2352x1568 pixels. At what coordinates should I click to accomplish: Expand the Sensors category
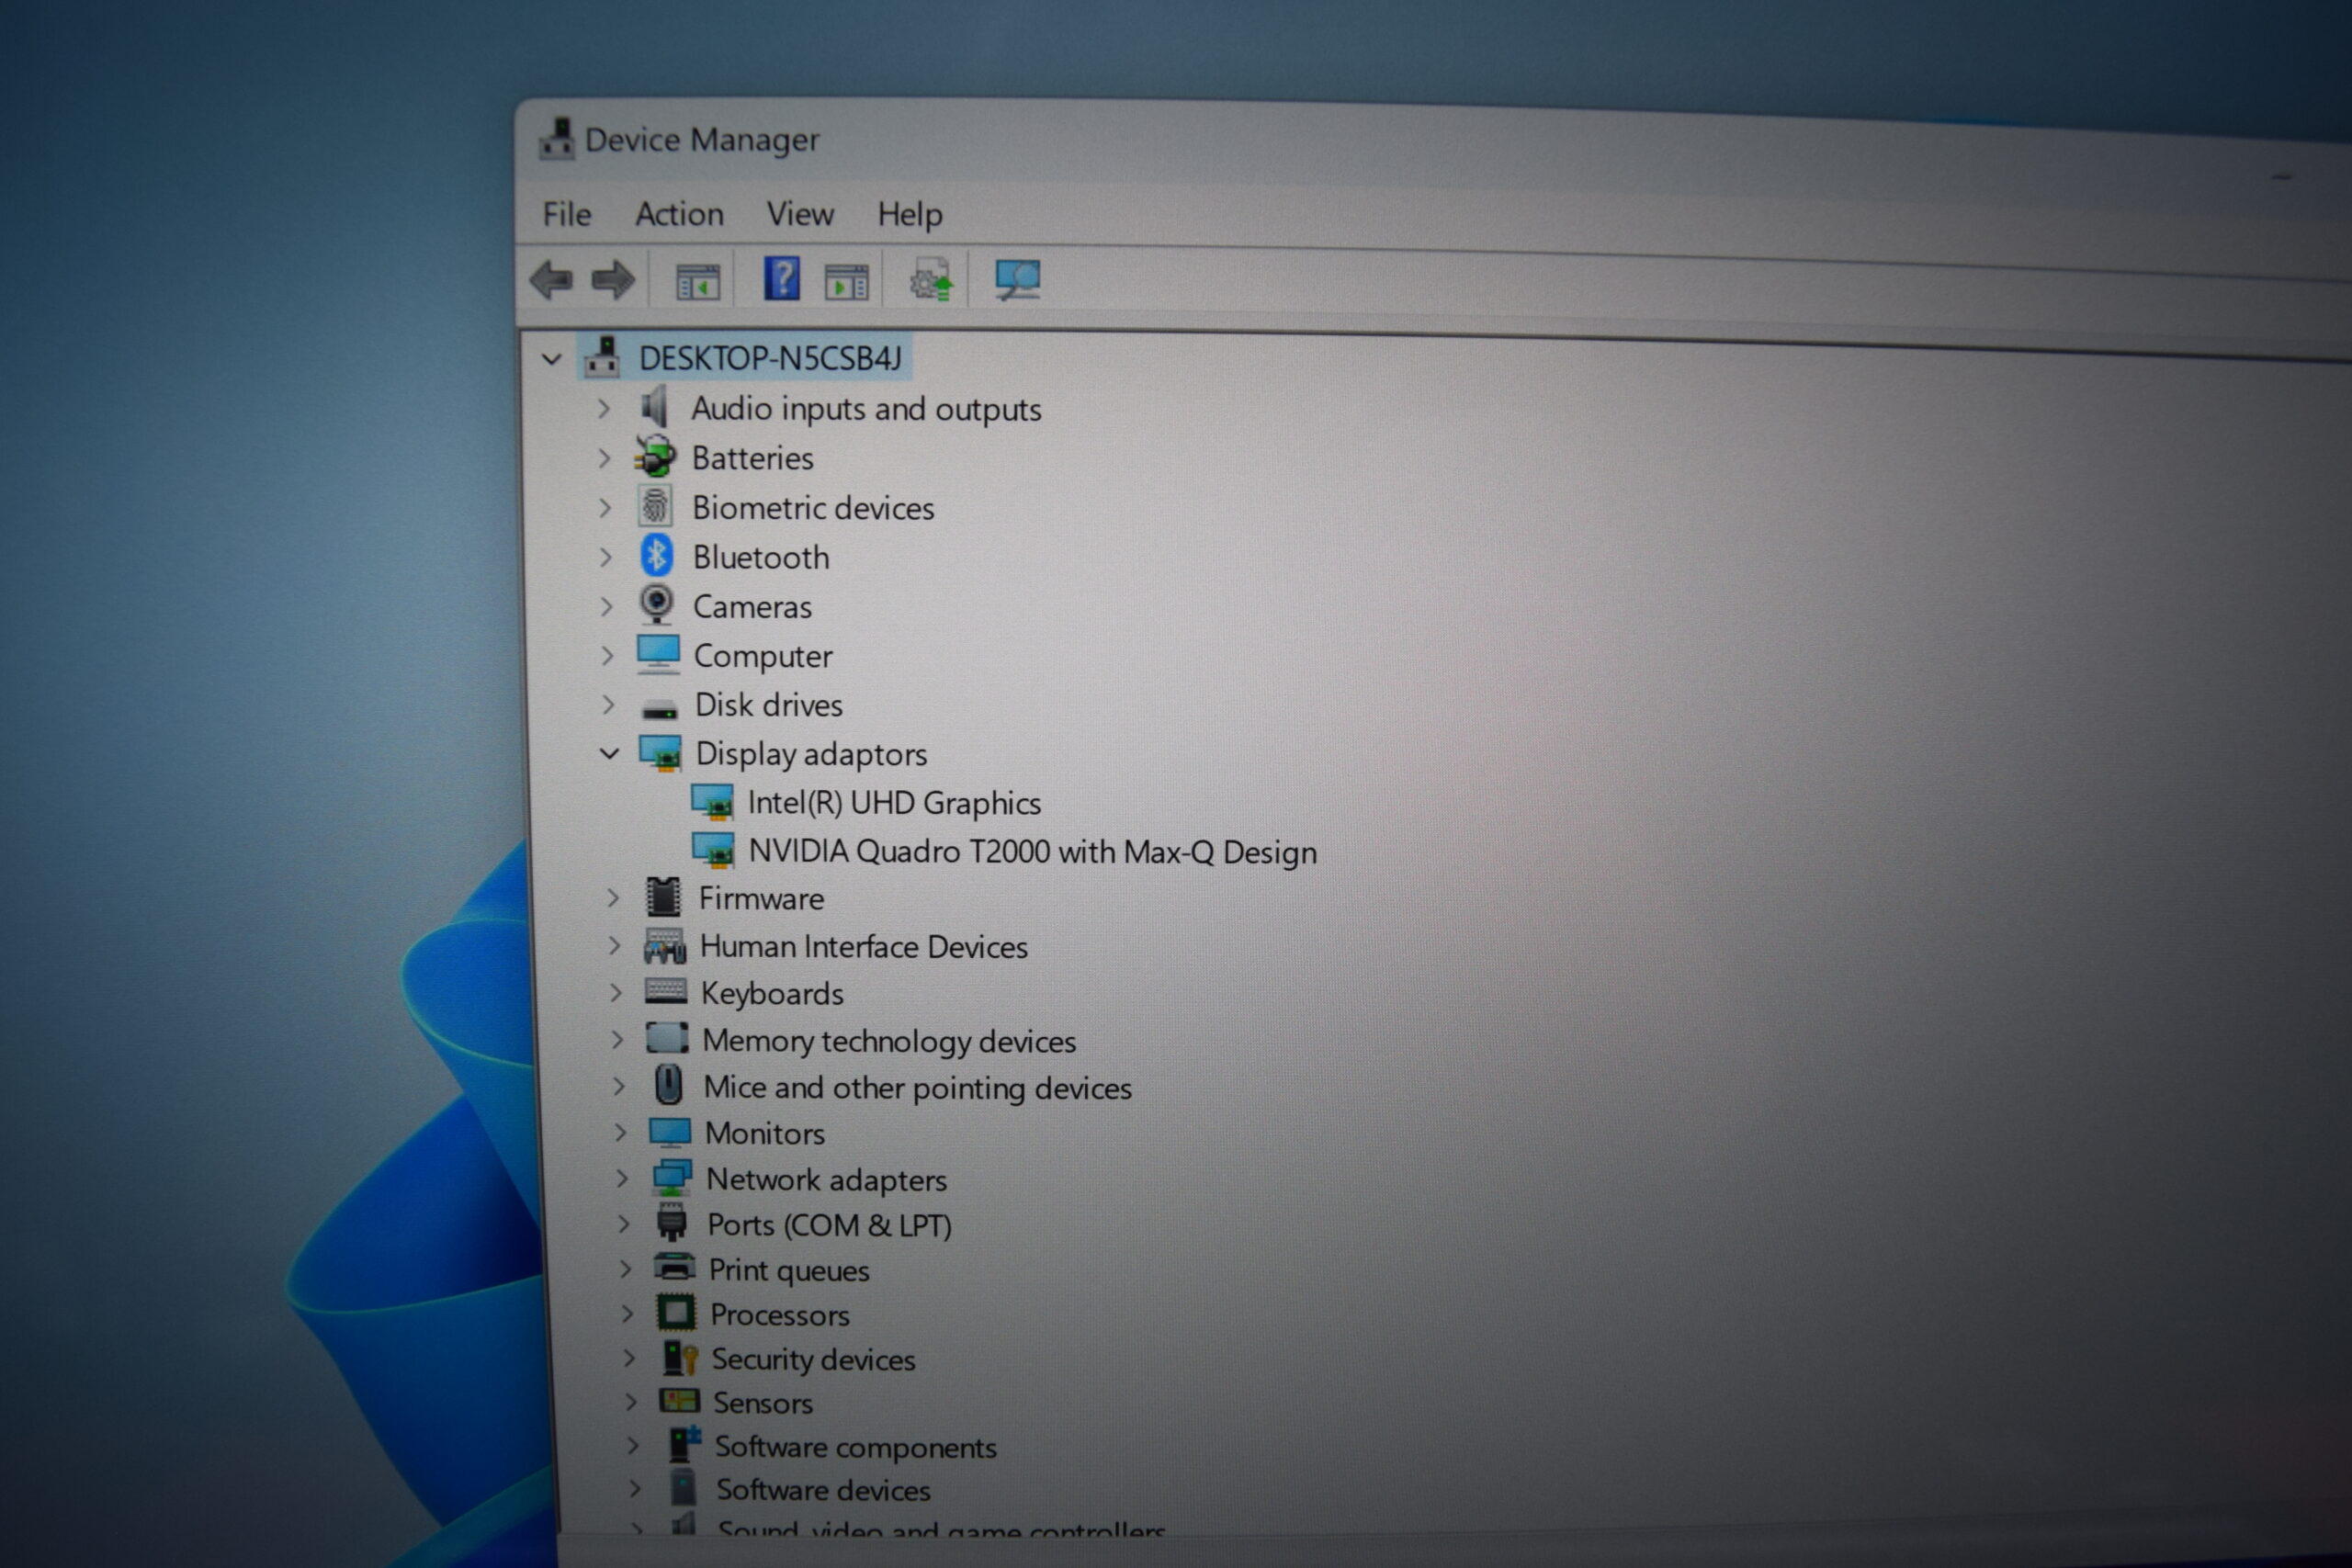[x=630, y=1401]
